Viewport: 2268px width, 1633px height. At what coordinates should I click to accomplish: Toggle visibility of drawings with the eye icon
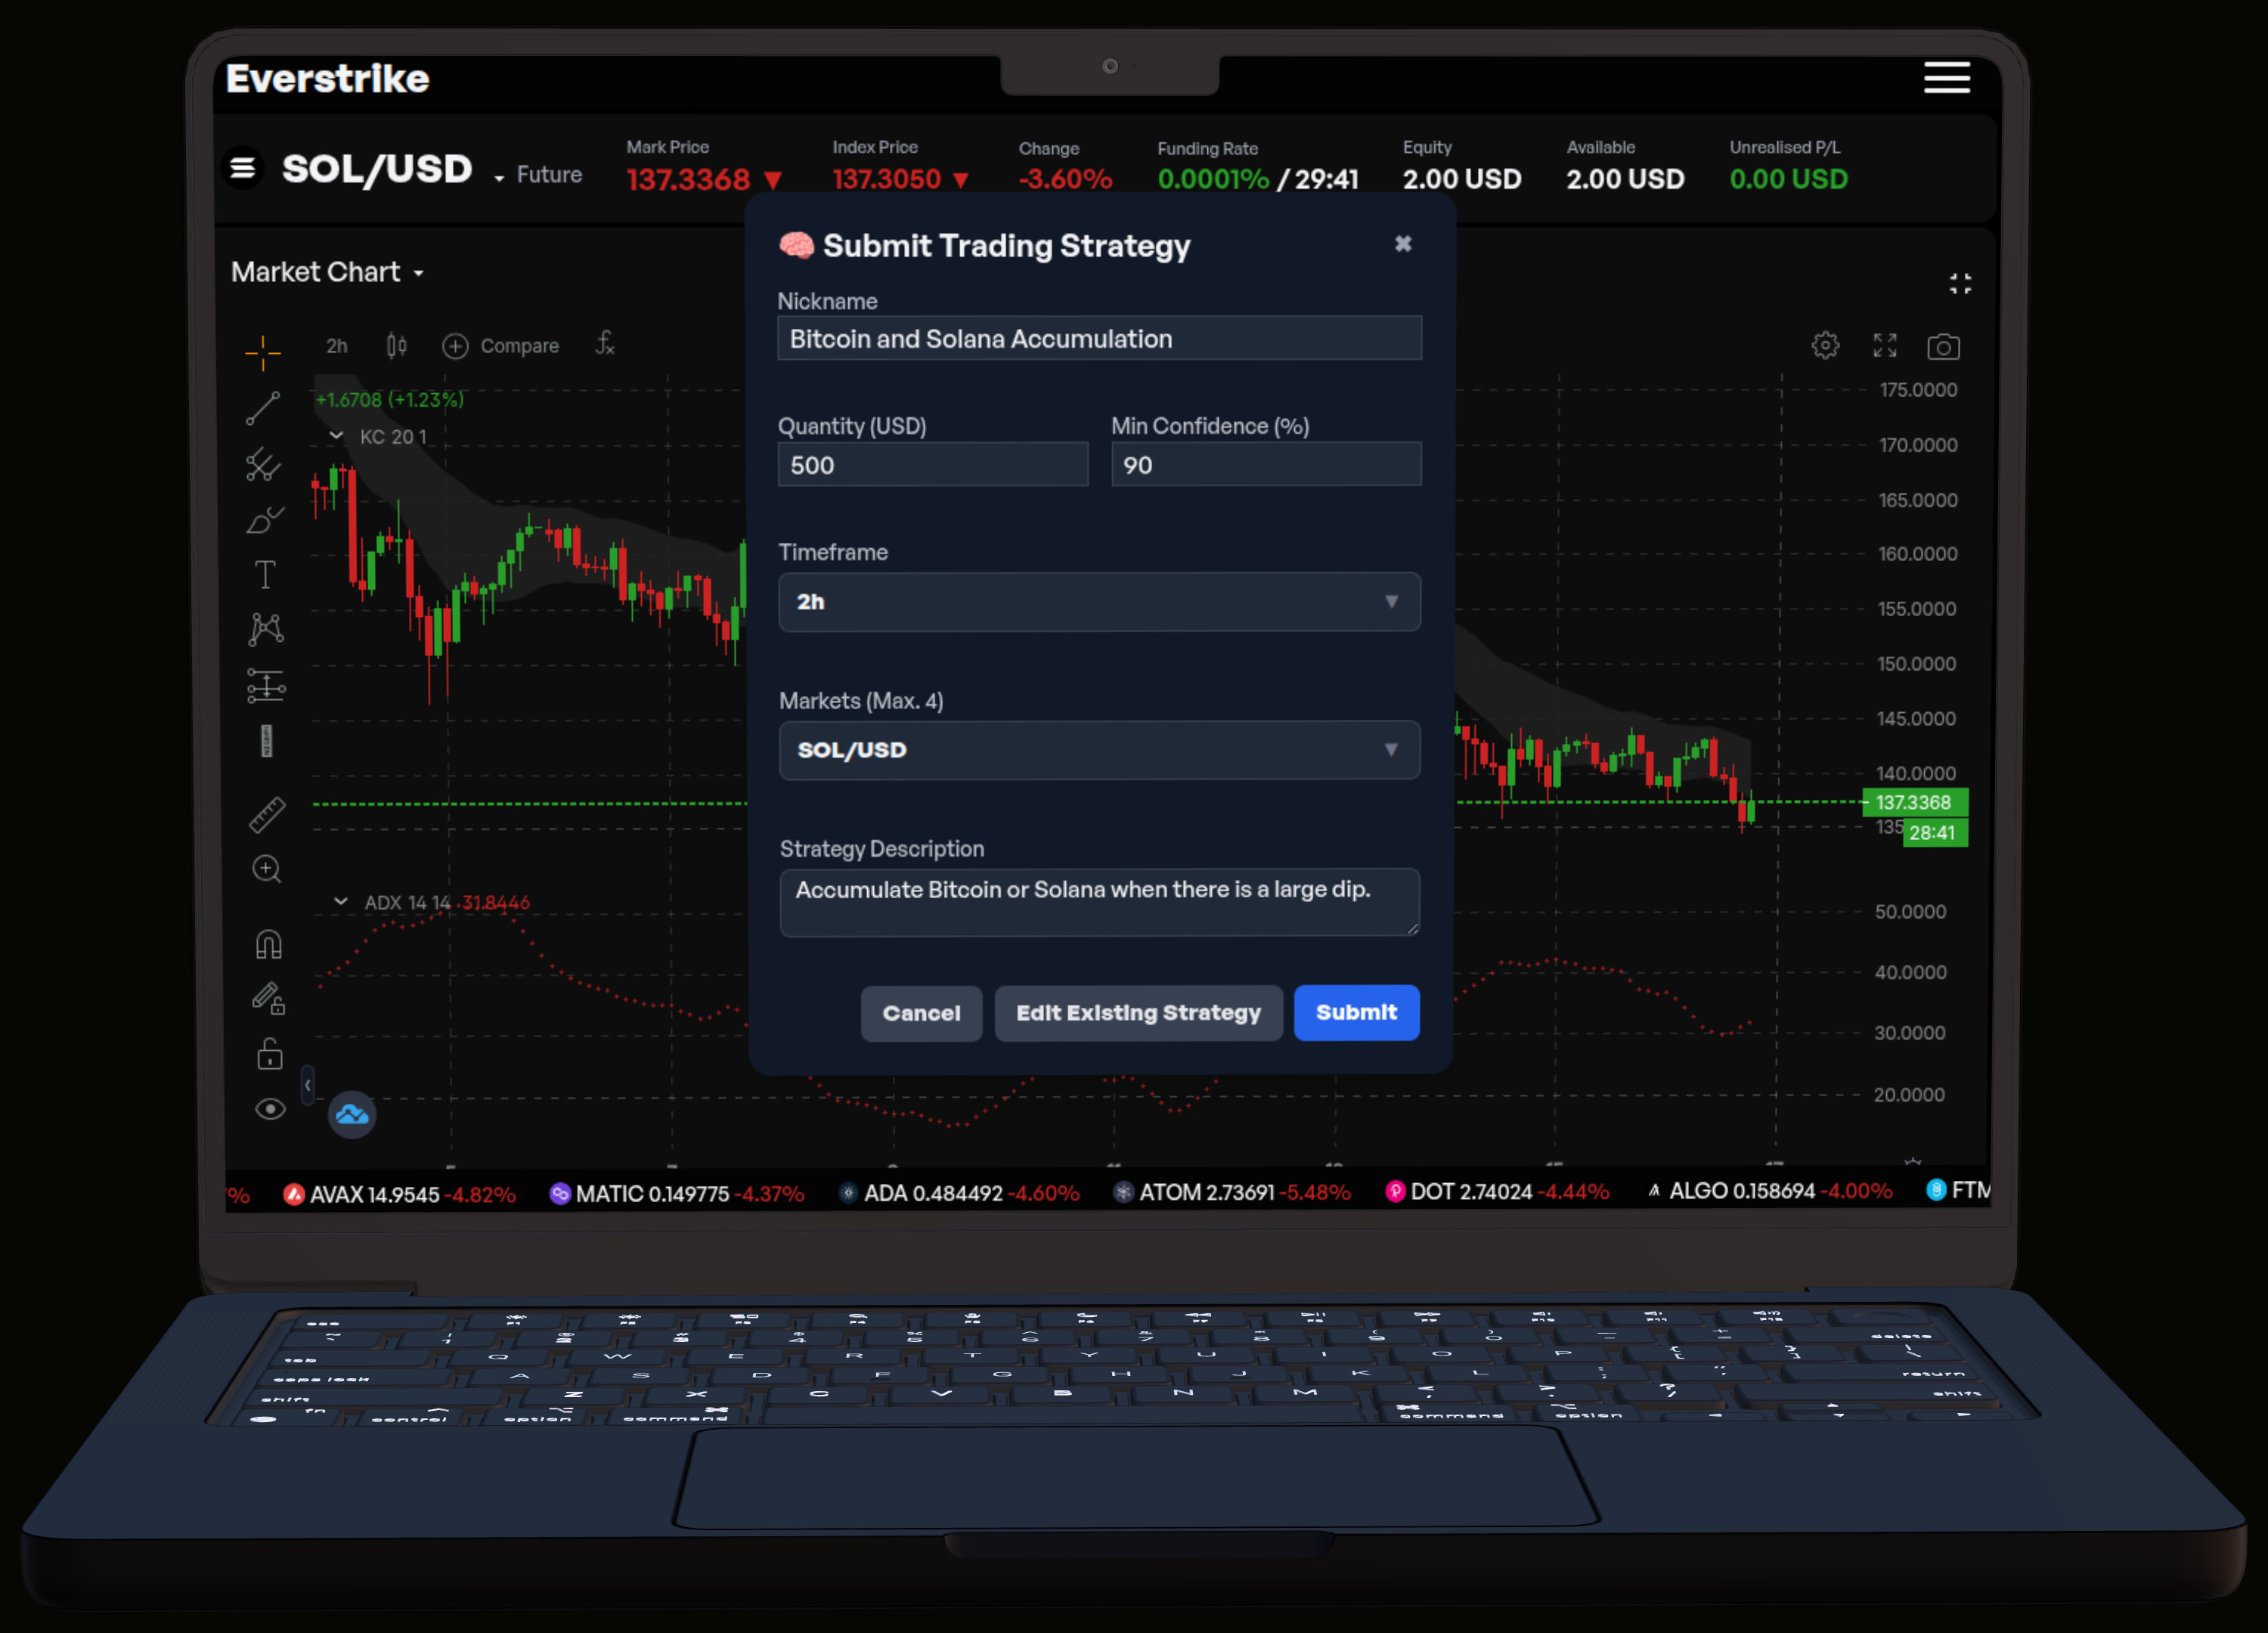(269, 1109)
